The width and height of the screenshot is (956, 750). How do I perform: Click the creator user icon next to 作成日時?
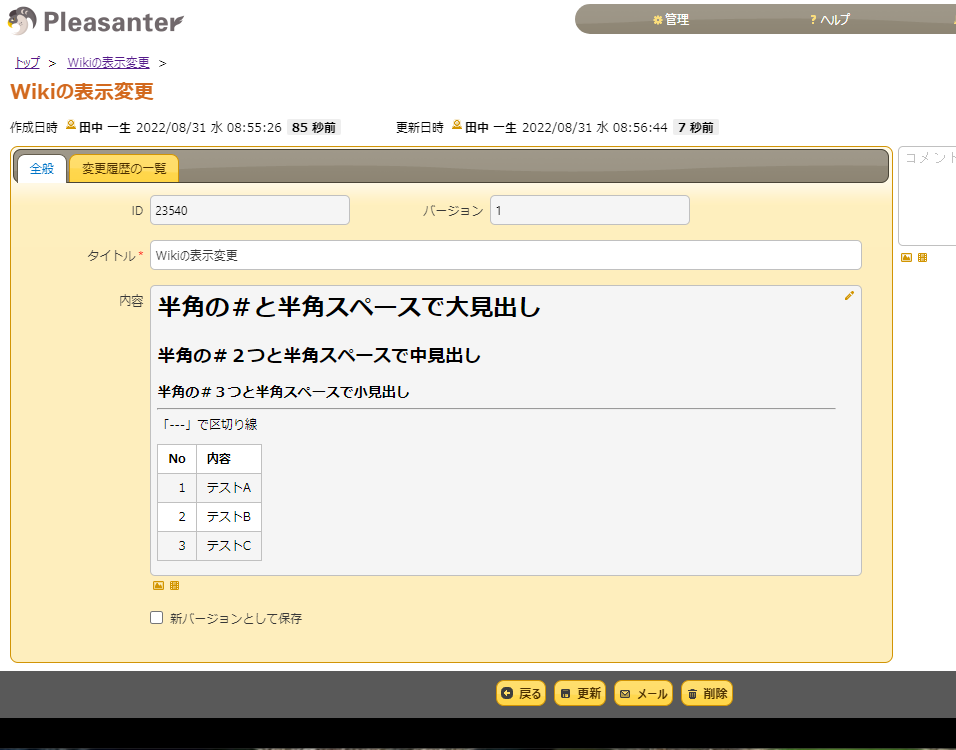click(71, 125)
